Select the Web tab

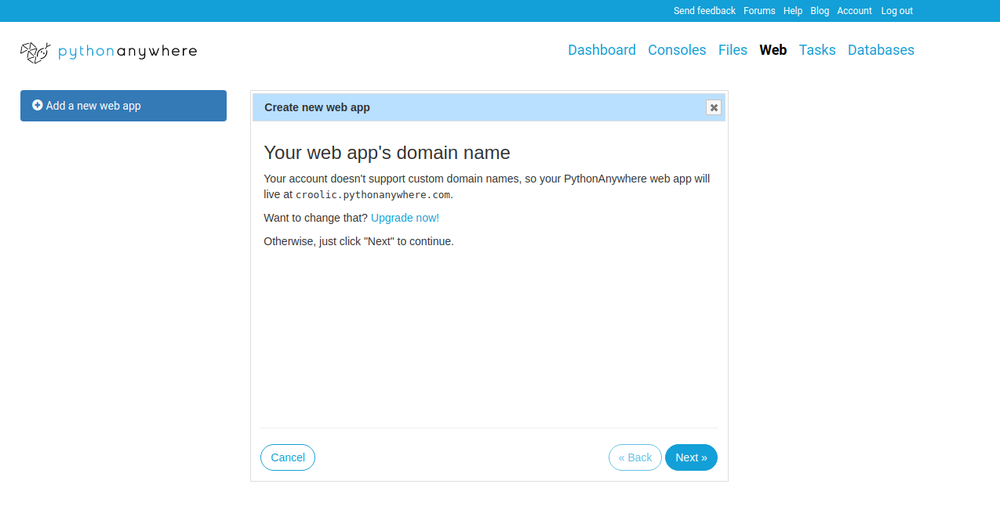tap(773, 50)
